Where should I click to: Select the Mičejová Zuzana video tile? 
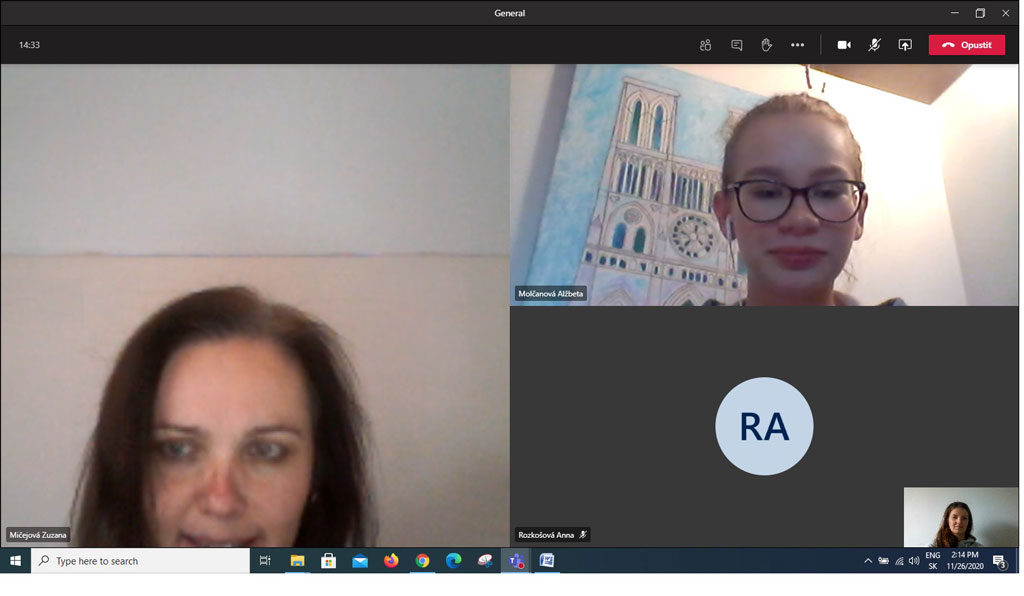pos(255,306)
